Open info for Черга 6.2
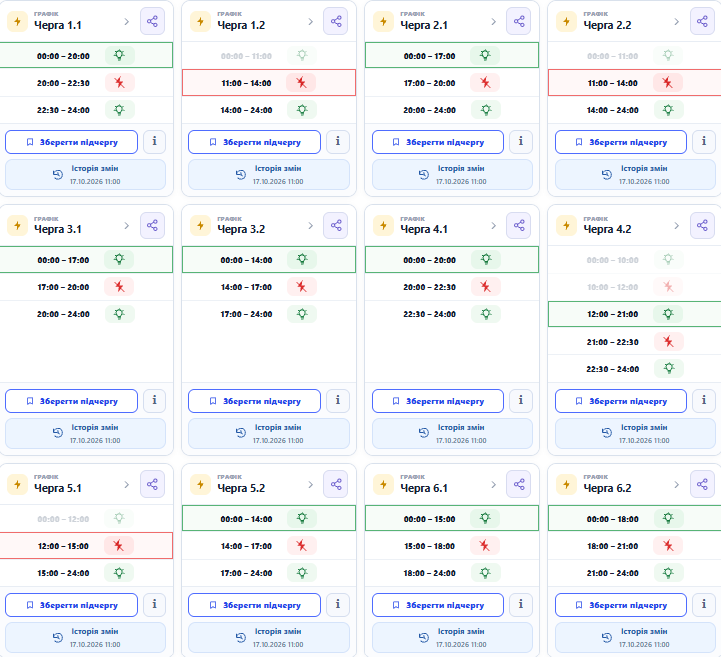721x657 pixels. tap(704, 605)
